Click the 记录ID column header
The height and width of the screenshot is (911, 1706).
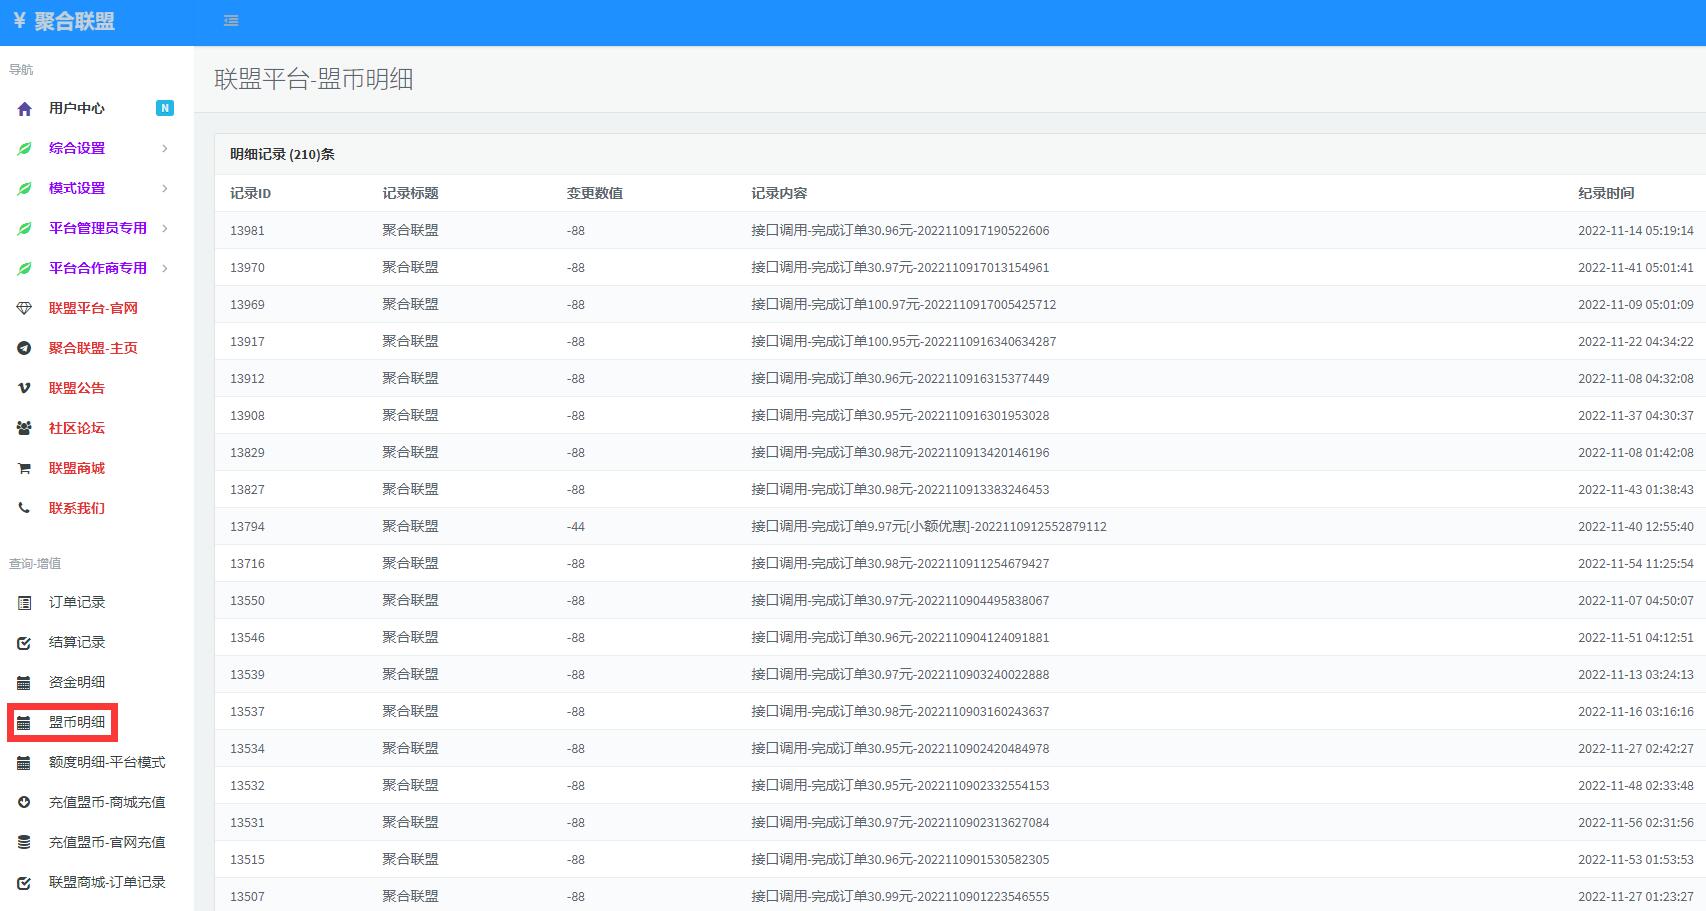click(x=250, y=193)
